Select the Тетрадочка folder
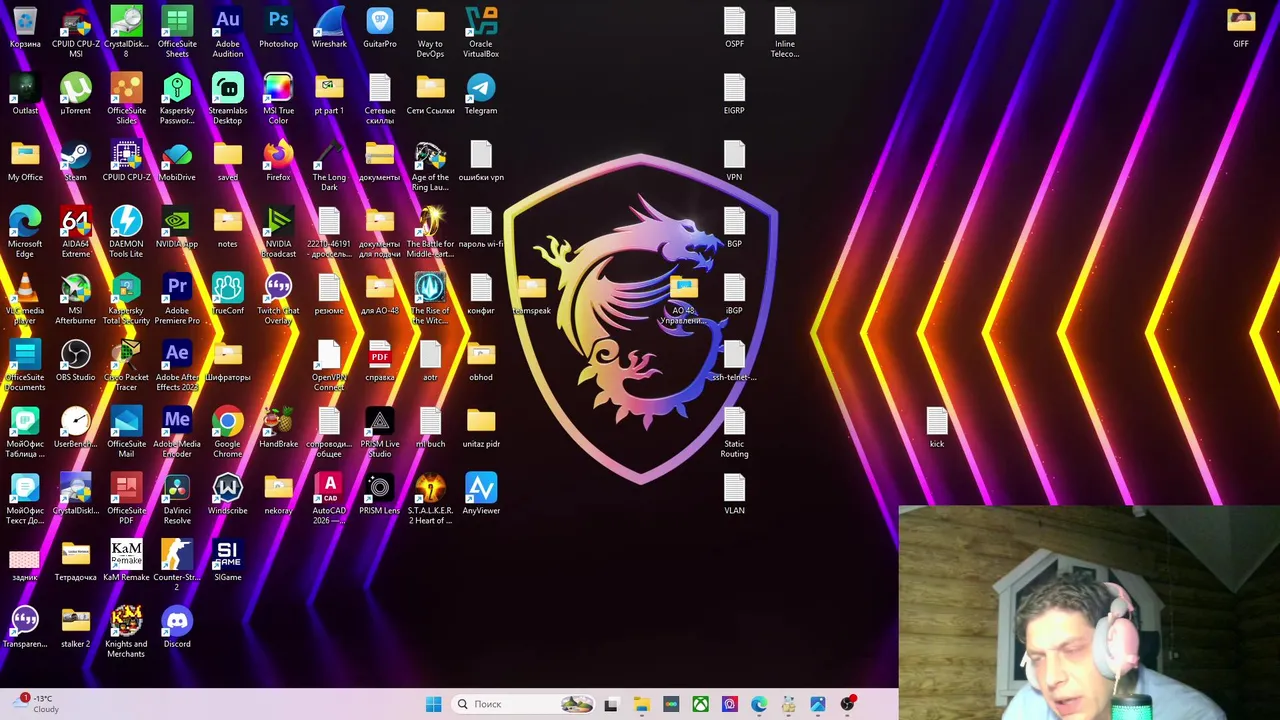The width and height of the screenshot is (1280, 720). pyautogui.click(x=76, y=561)
